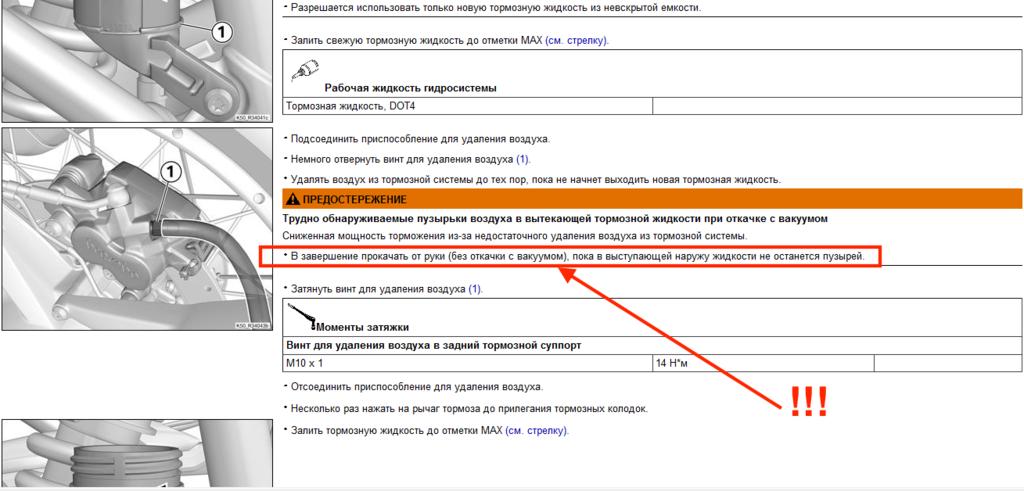The width and height of the screenshot is (1024, 491).
Task: Click the '(1)' link after 'отвернуть винт для удаления воздуха'
Action: [524, 159]
